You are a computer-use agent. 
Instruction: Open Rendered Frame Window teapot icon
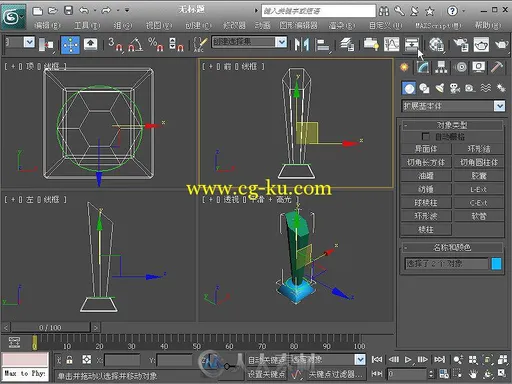[x=481, y=45]
